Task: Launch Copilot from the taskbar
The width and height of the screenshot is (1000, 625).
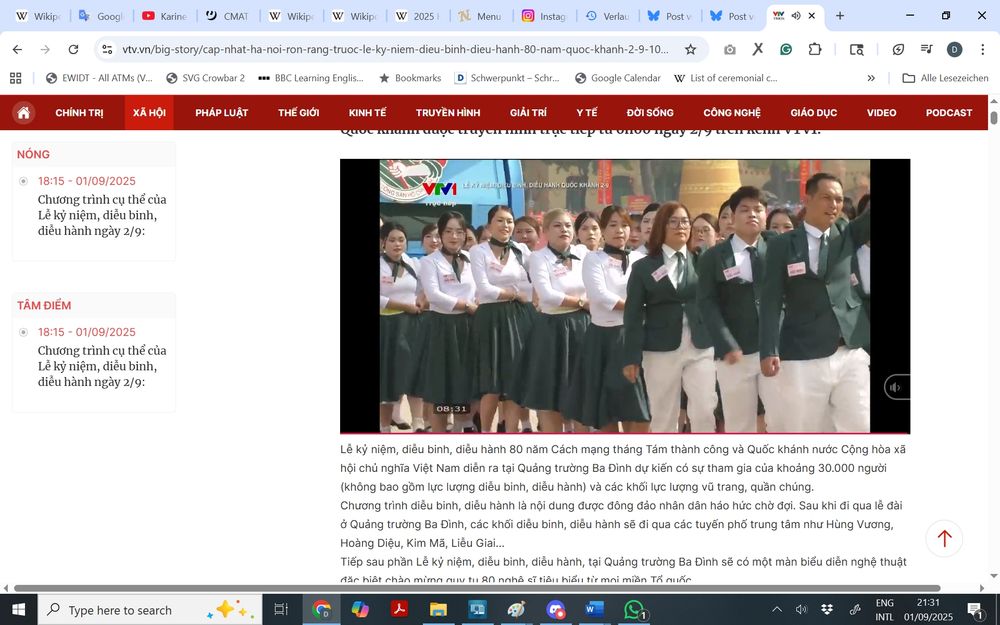Action: click(x=360, y=610)
